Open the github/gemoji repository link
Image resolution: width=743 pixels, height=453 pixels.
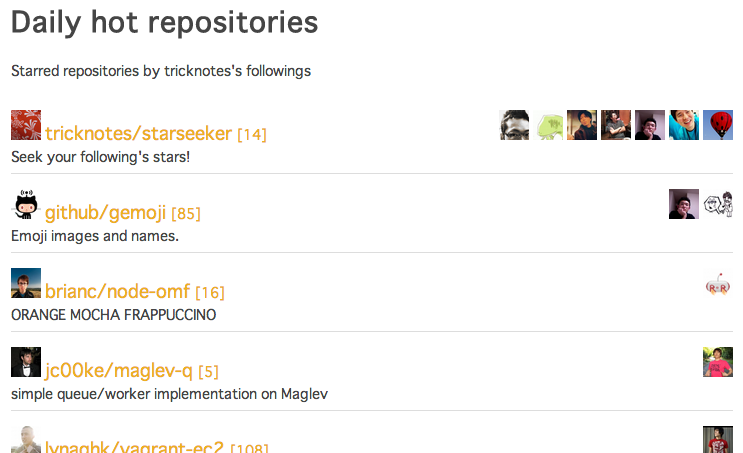pyautogui.click(x=105, y=213)
